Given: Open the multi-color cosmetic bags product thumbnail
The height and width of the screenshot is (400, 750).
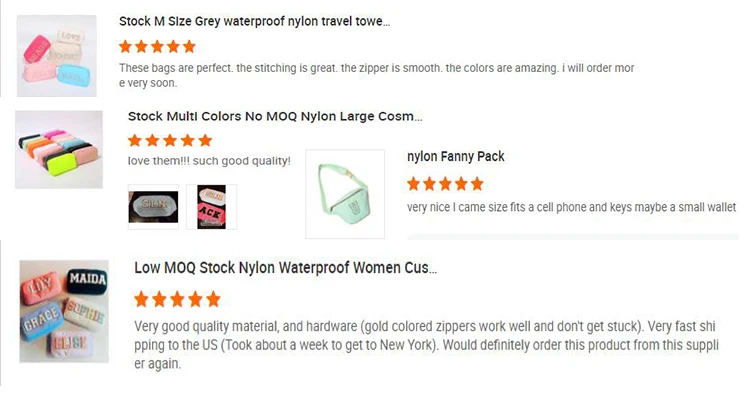Looking at the screenshot, I should (x=59, y=150).
